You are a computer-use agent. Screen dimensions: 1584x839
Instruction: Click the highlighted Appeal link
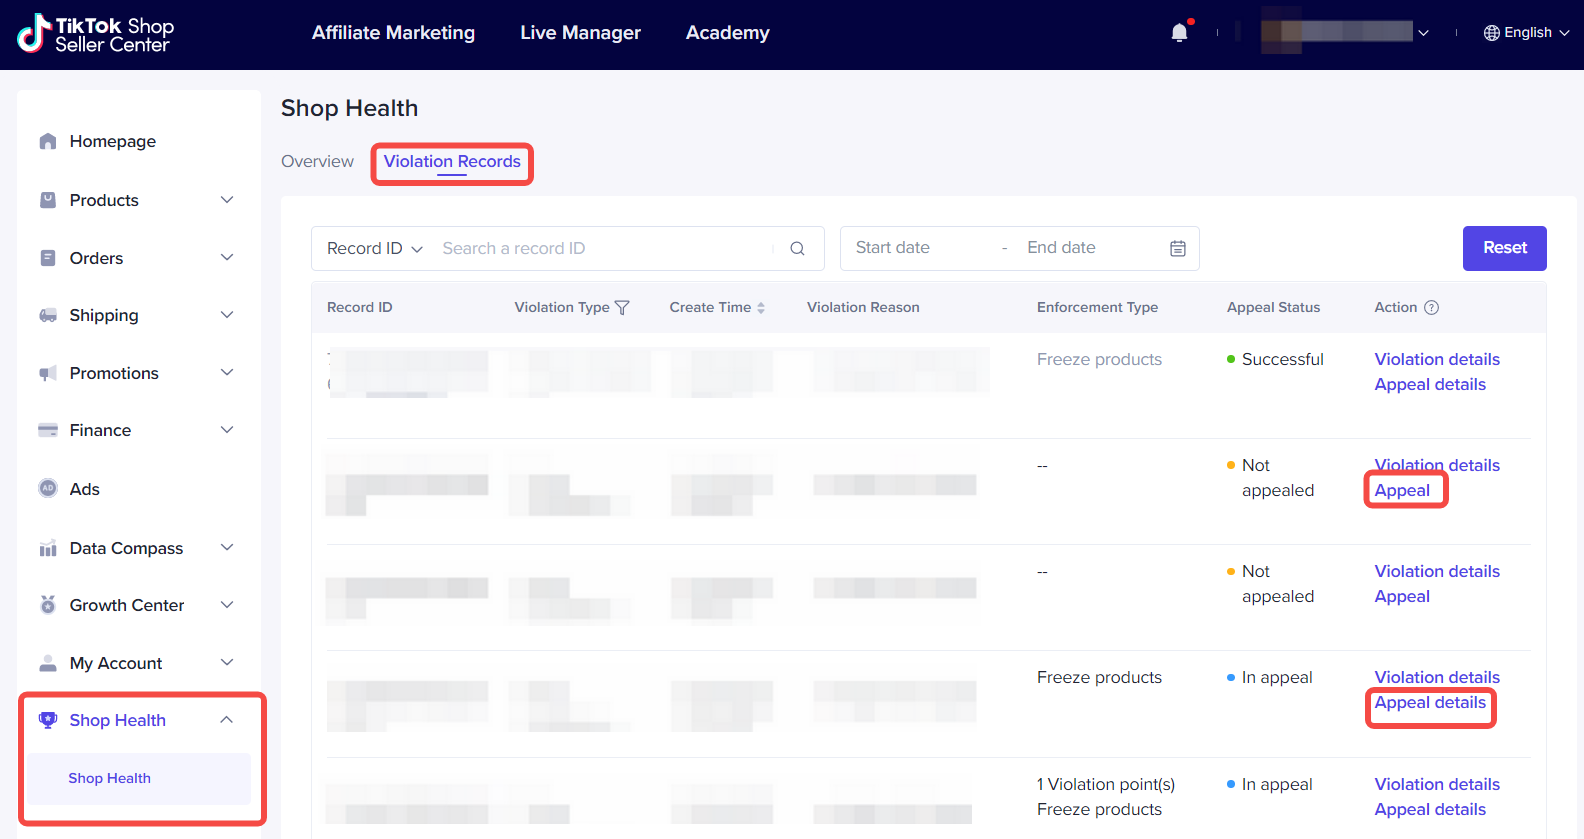click(1402, 491)
